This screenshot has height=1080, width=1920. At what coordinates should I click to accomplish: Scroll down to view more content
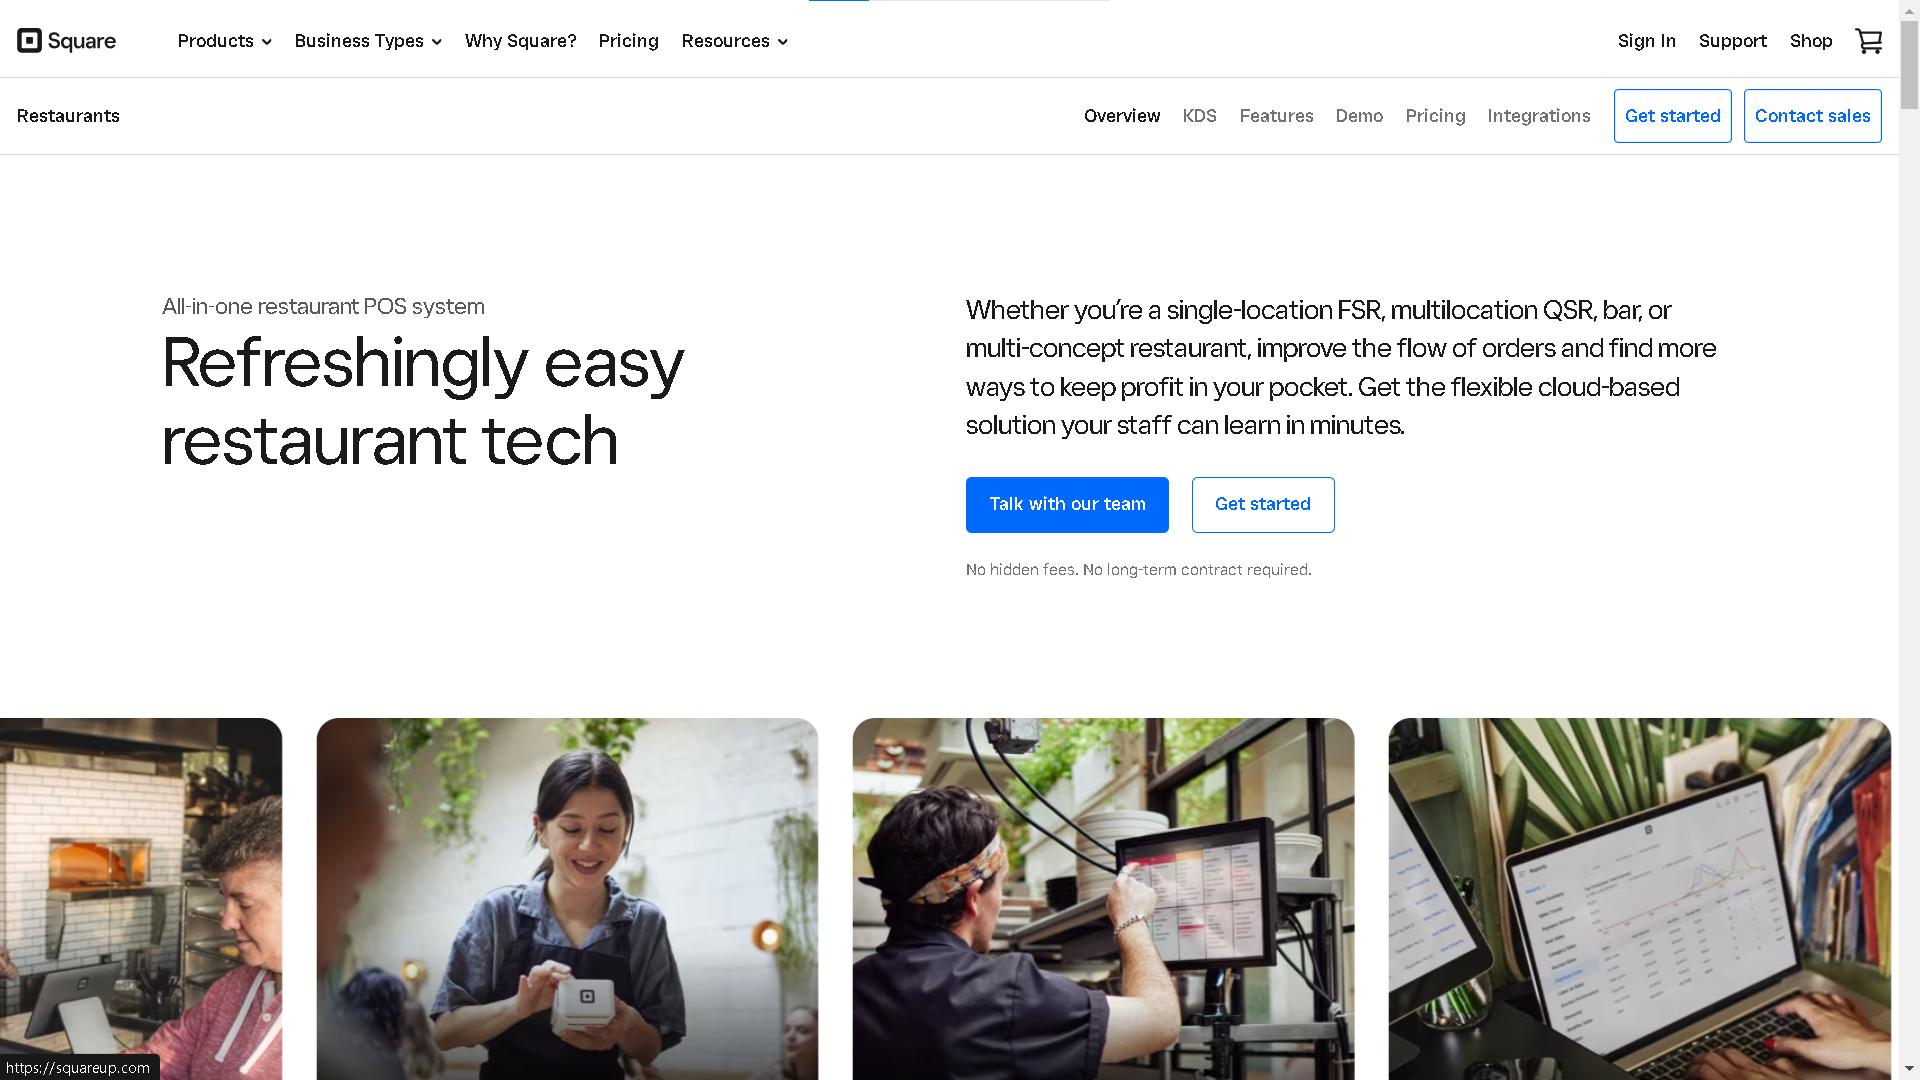[x=1911, y=1068]
